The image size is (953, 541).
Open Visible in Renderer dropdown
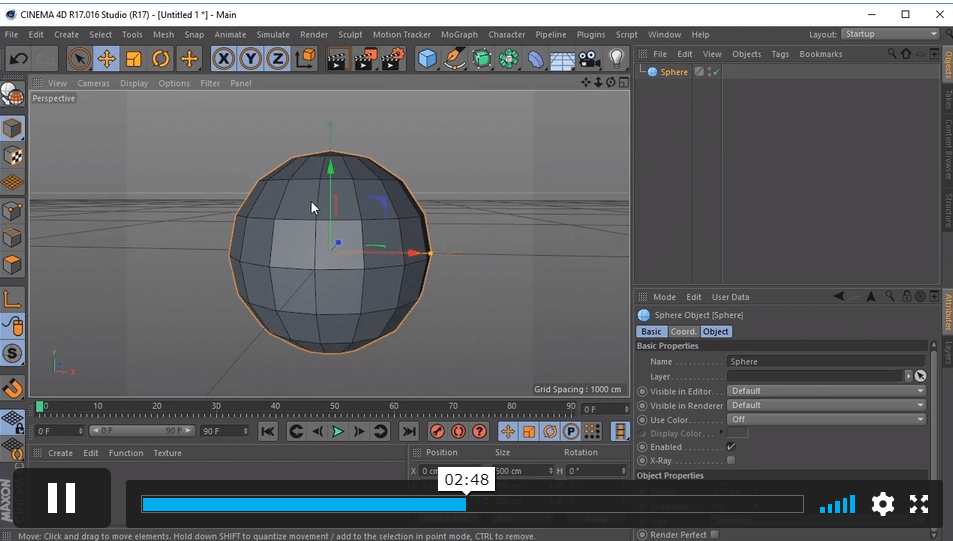click(x=827, y=405)
